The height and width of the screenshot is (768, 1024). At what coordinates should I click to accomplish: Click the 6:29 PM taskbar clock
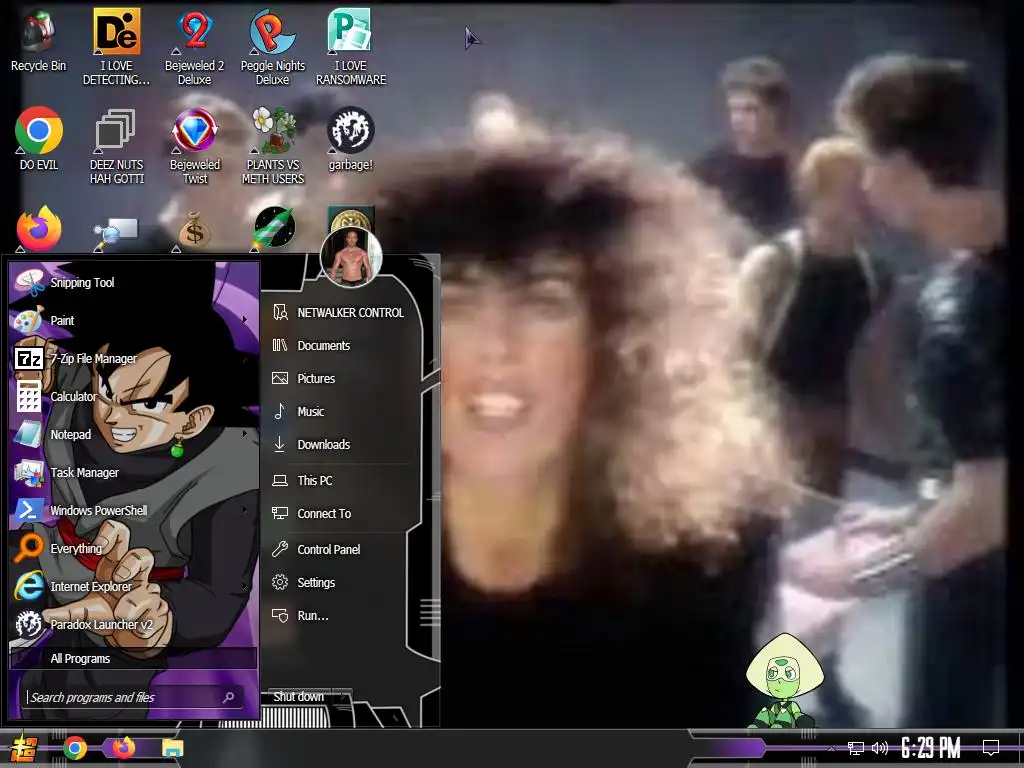pos(930,748)
